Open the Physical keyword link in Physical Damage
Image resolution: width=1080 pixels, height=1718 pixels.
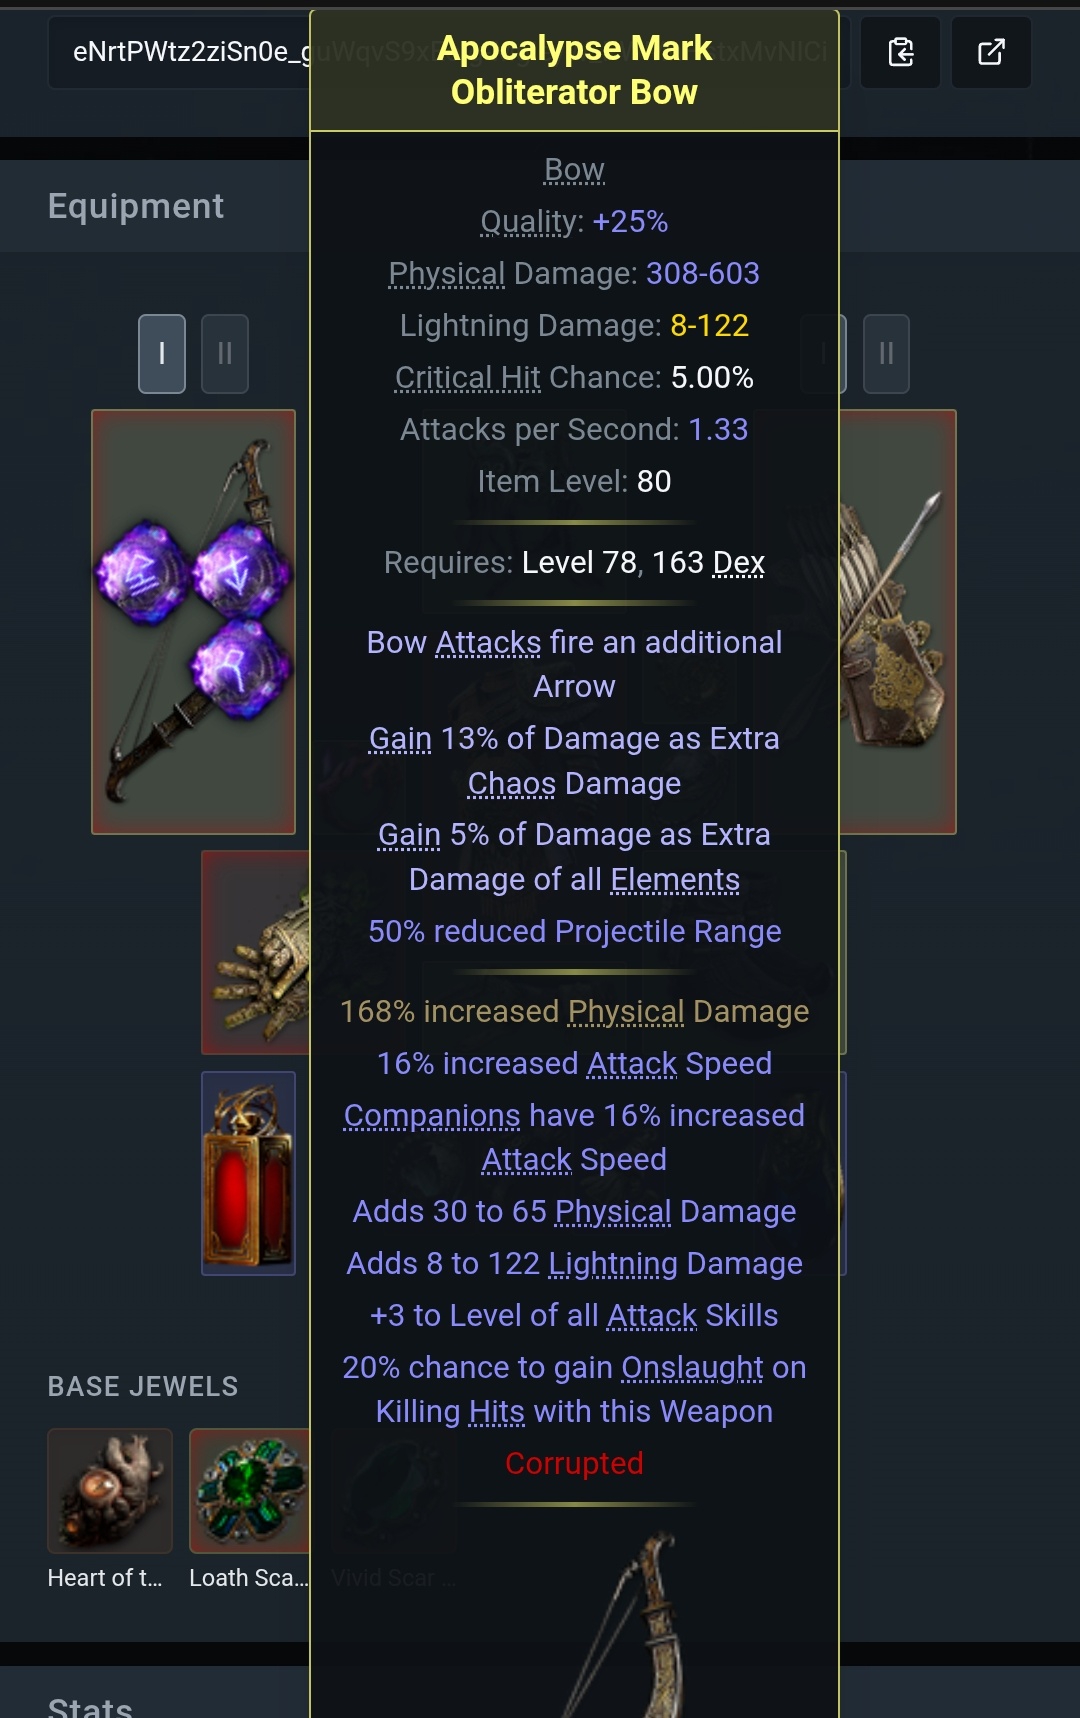(x=447, y=273)
